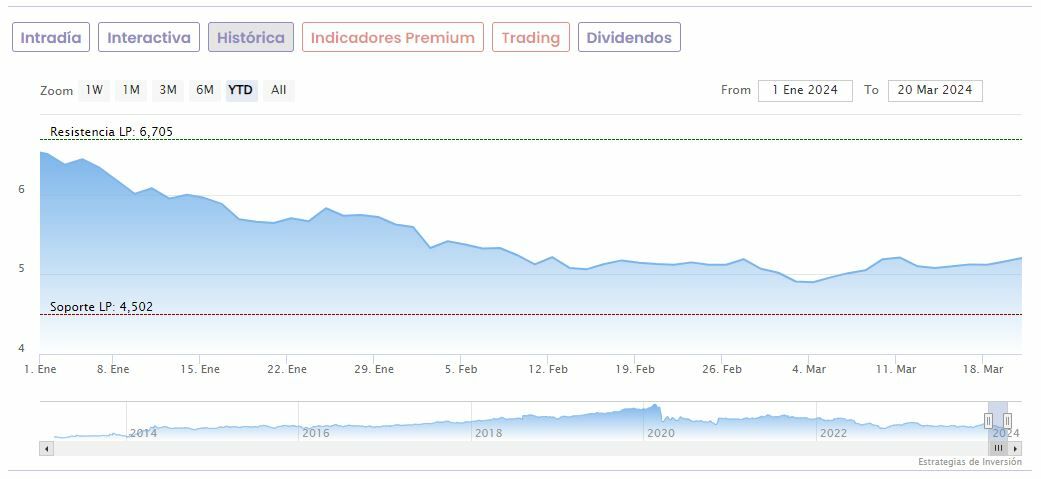
Task: Click the From date field
Action: [805, 90]
